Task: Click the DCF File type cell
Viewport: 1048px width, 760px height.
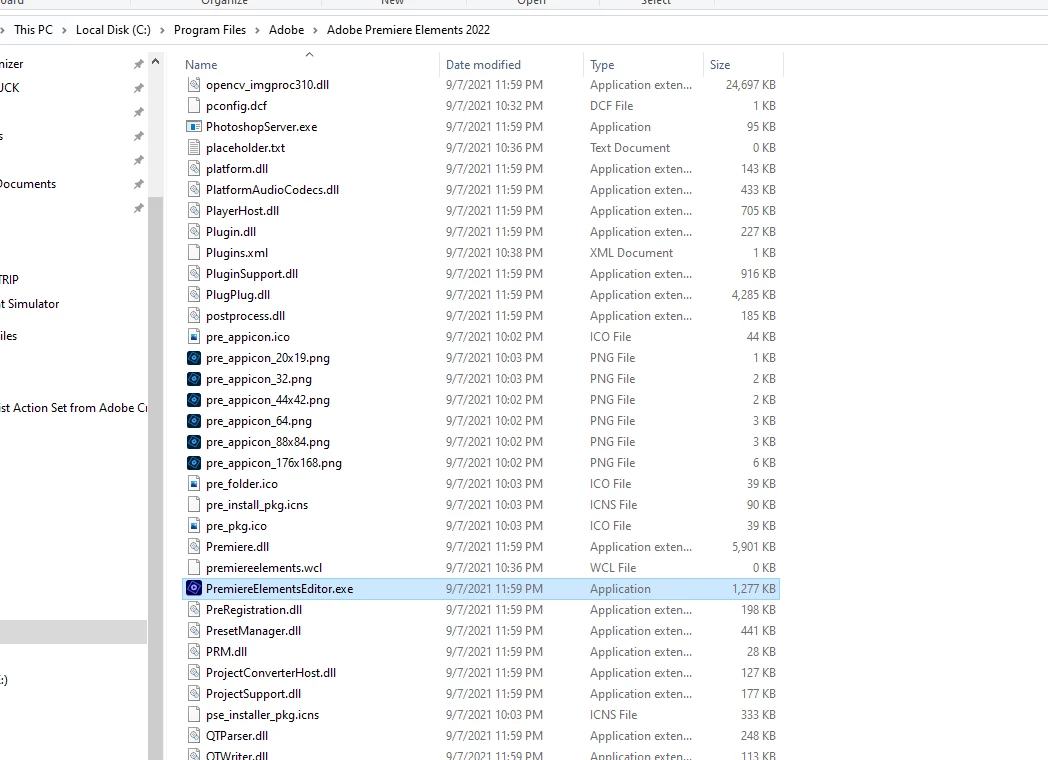Action: [612, 106]
